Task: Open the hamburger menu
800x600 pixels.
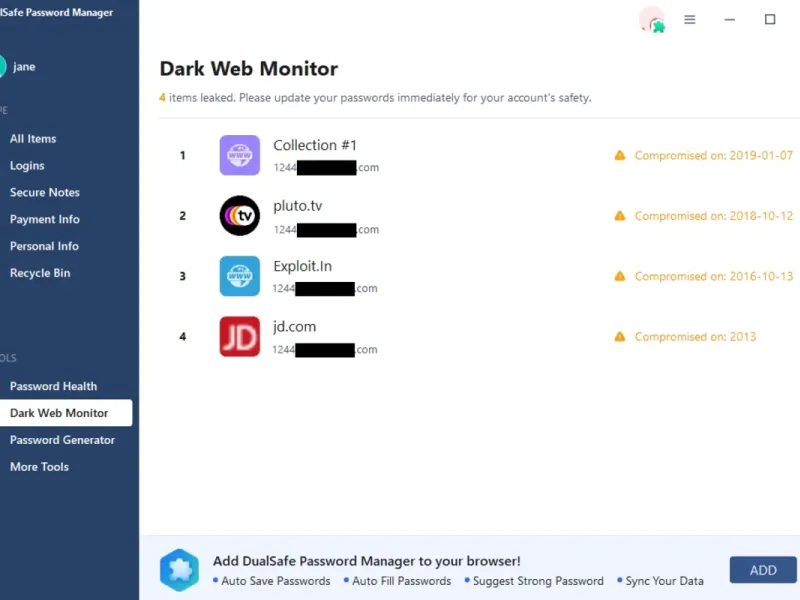Action: [690, 19]
